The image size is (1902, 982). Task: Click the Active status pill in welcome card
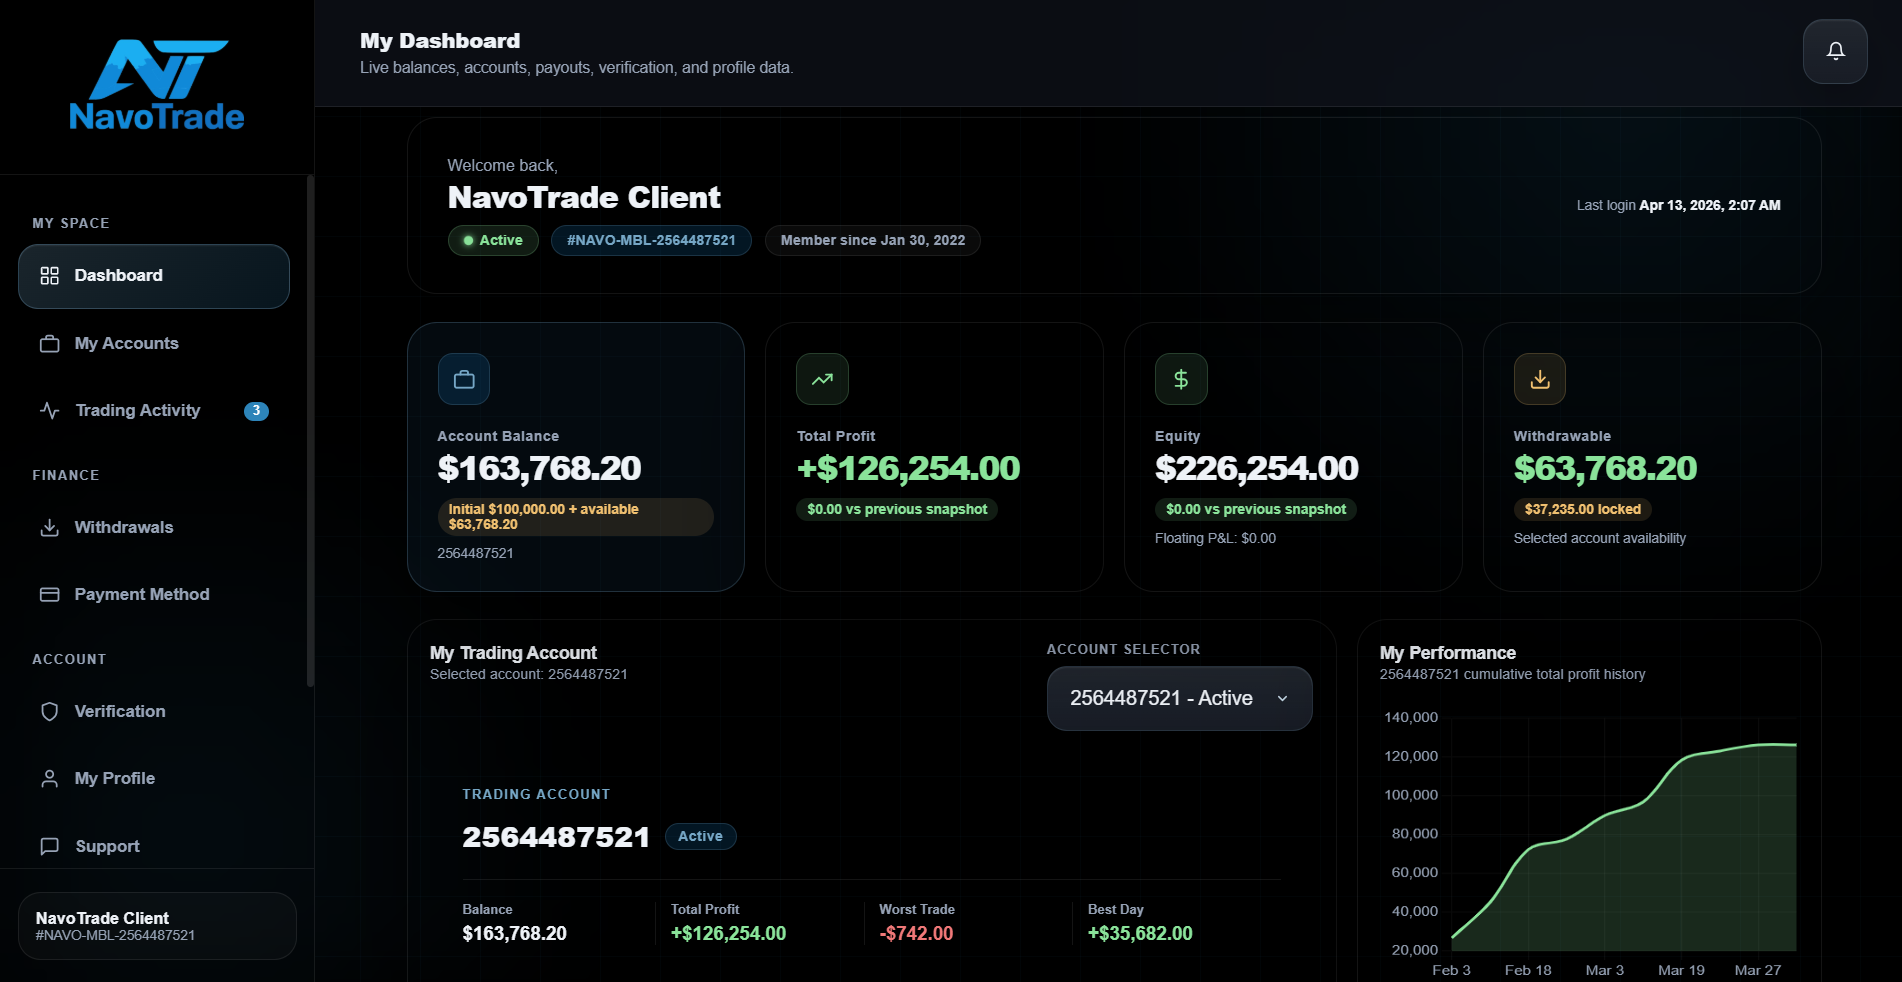pyautogui.click(x=493, y=241)
